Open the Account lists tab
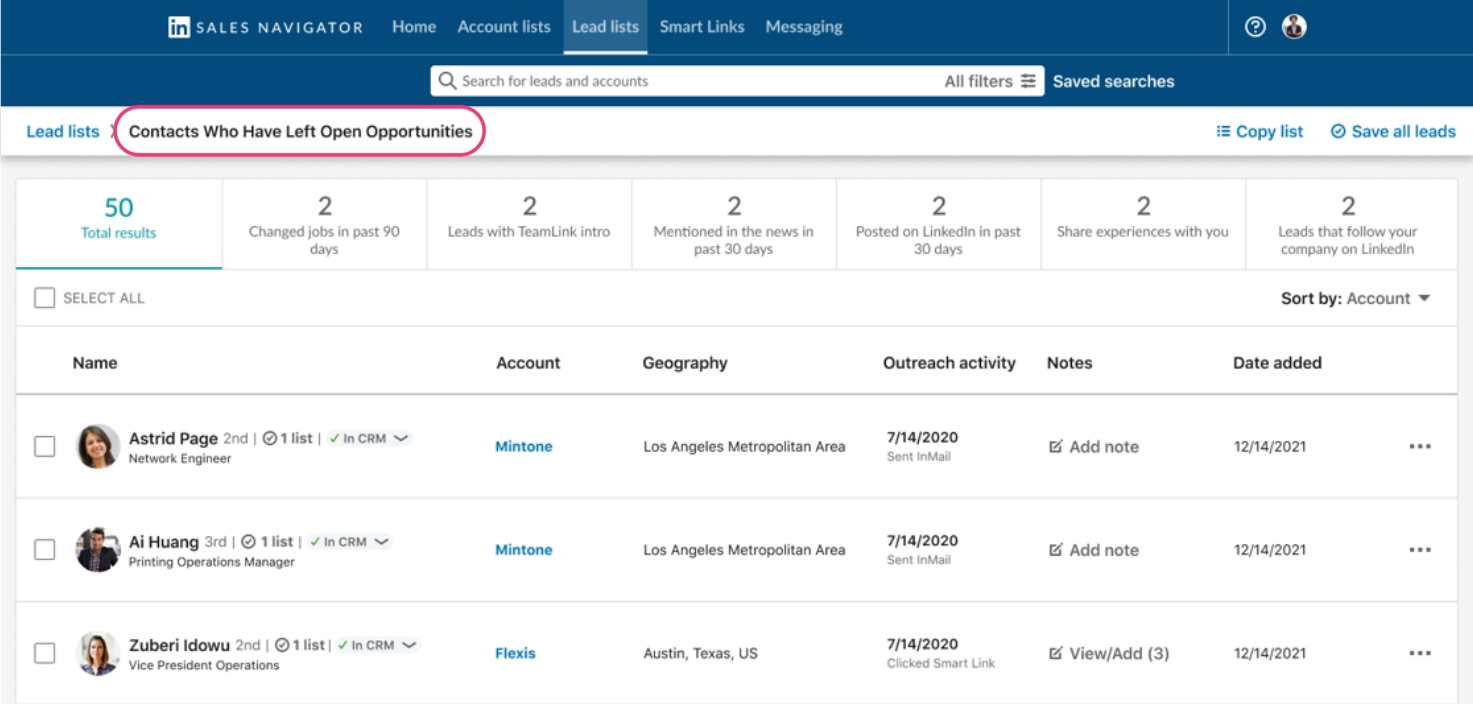 pyautogui.click(x=504, y=27)
